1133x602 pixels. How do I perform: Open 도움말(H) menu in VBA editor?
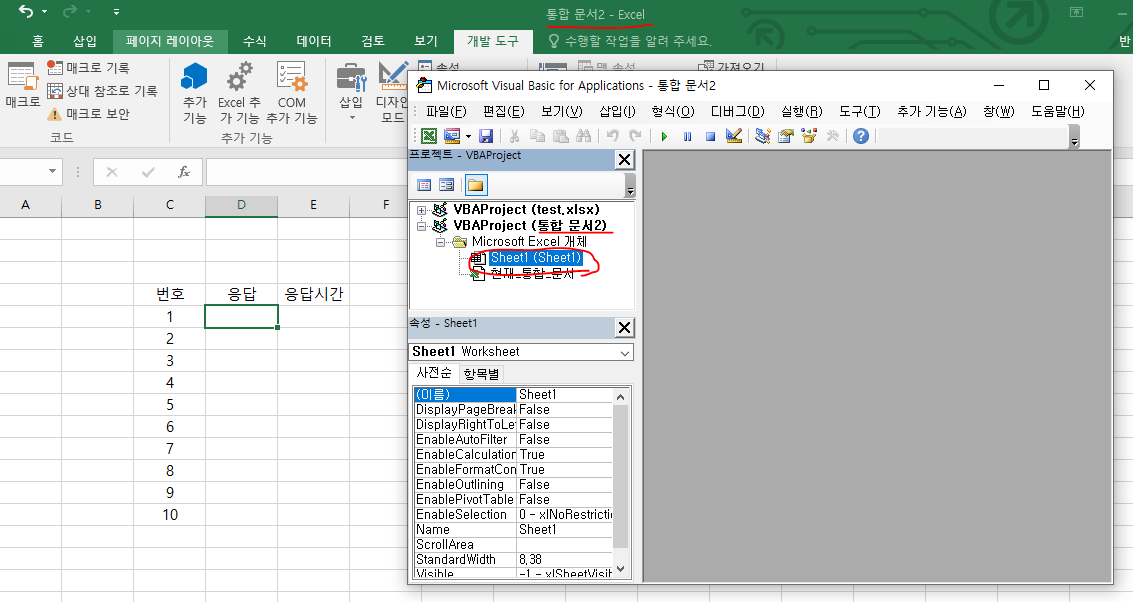[1057, 111]
